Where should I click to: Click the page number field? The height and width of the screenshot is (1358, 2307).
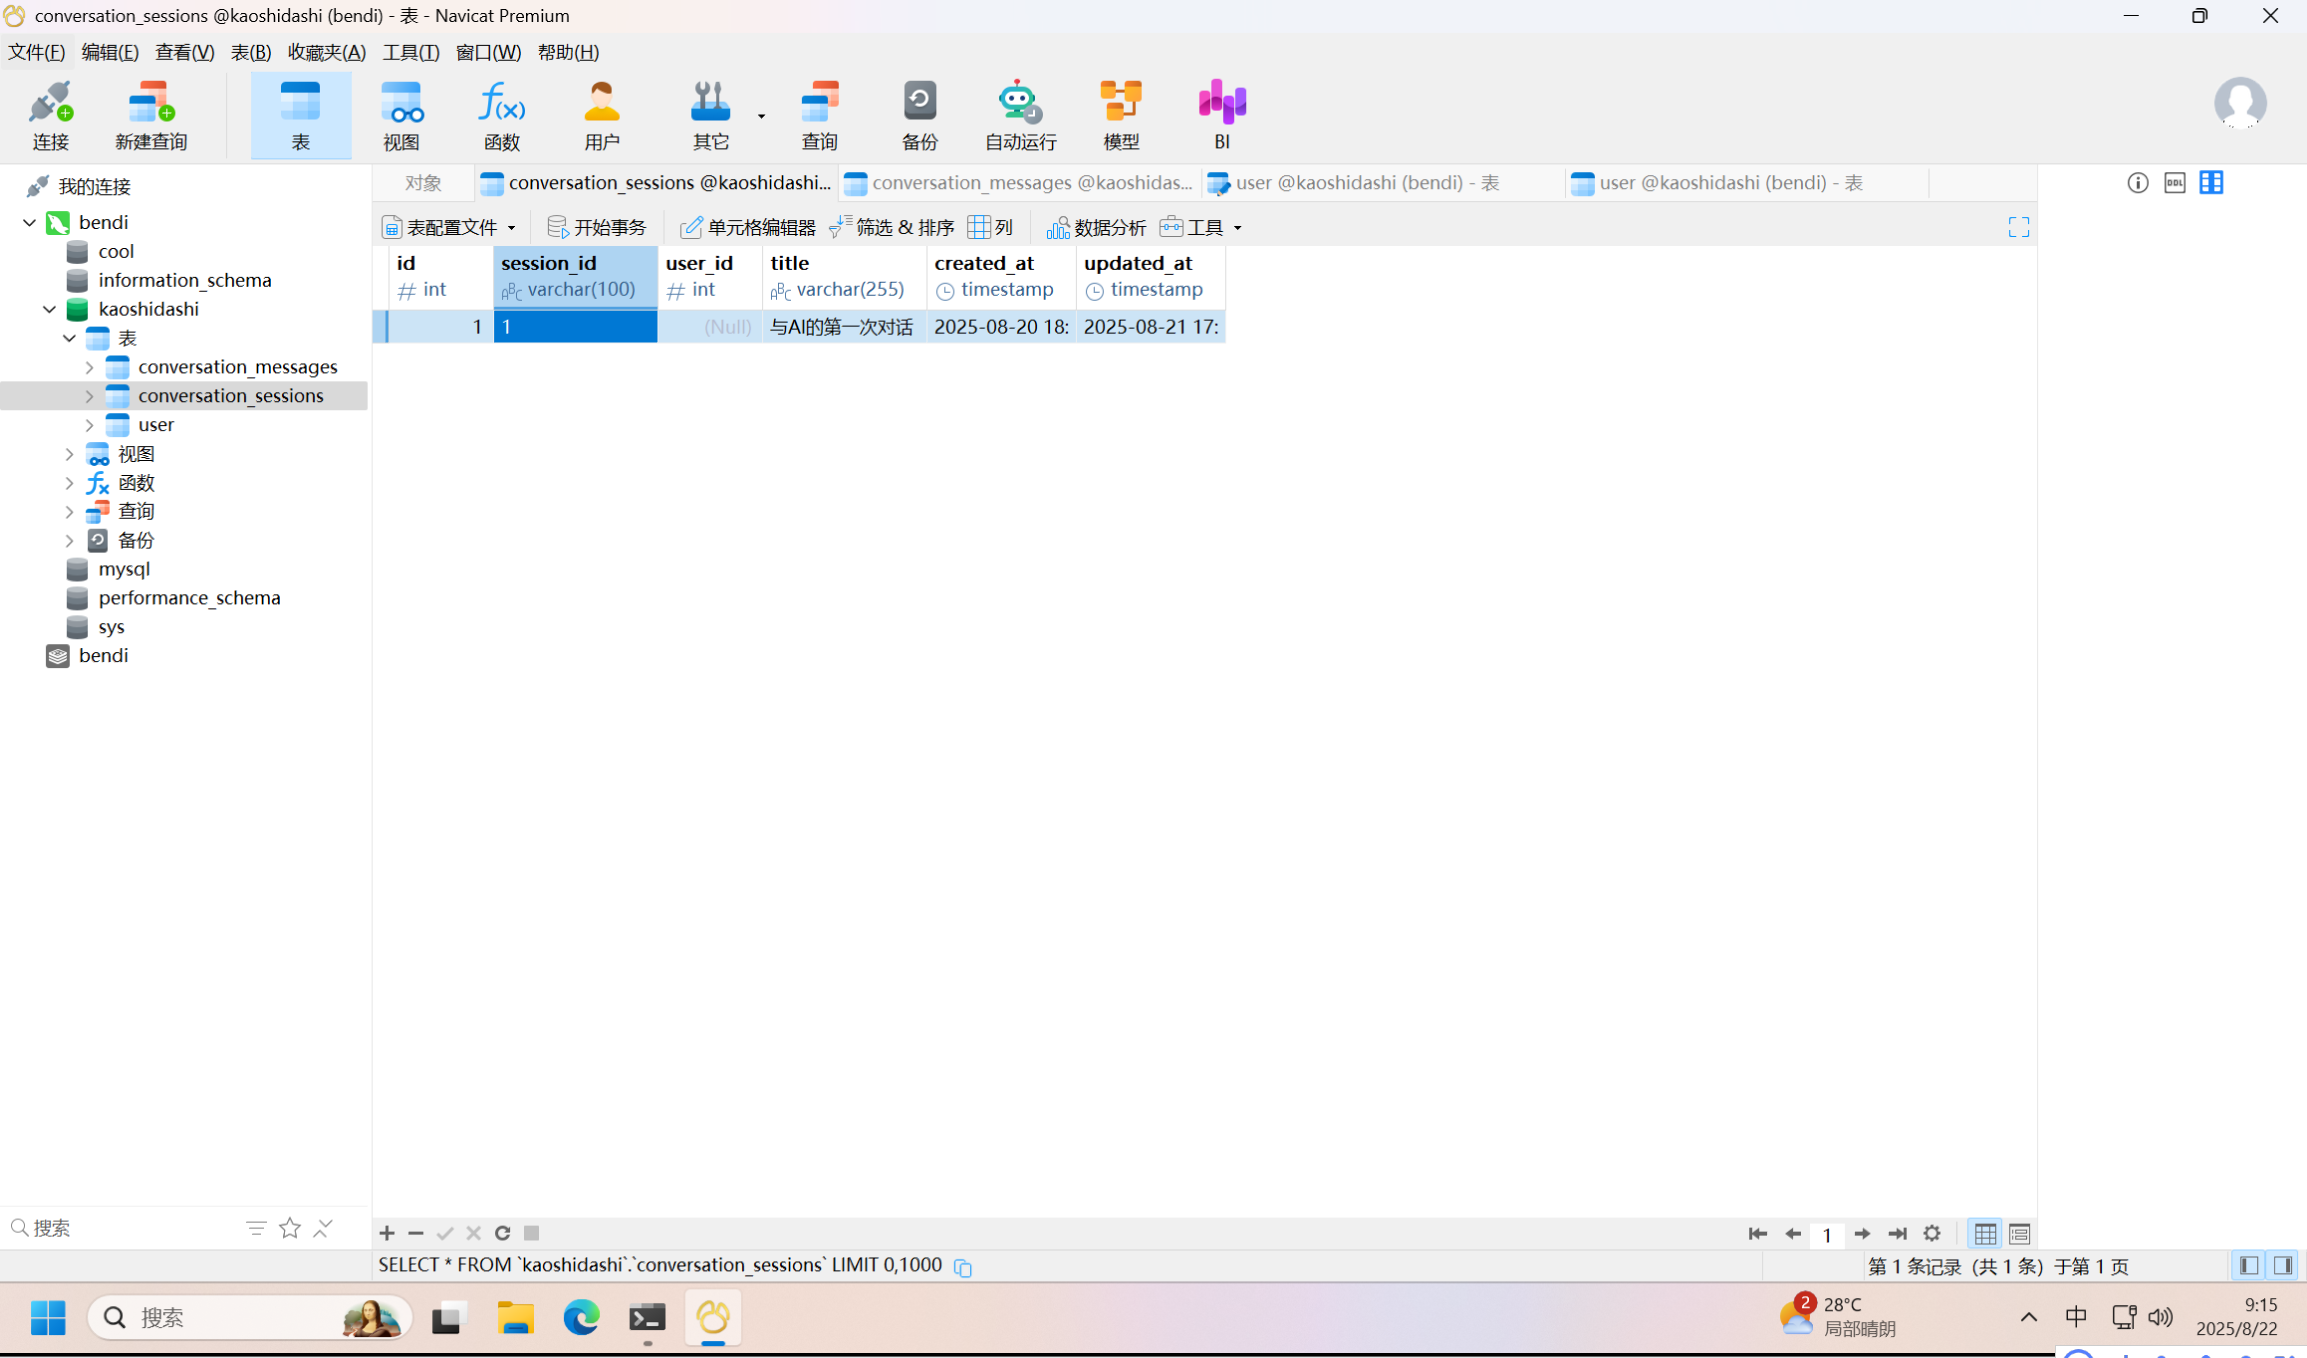pyautogui.click(x=1827, y=1235)
